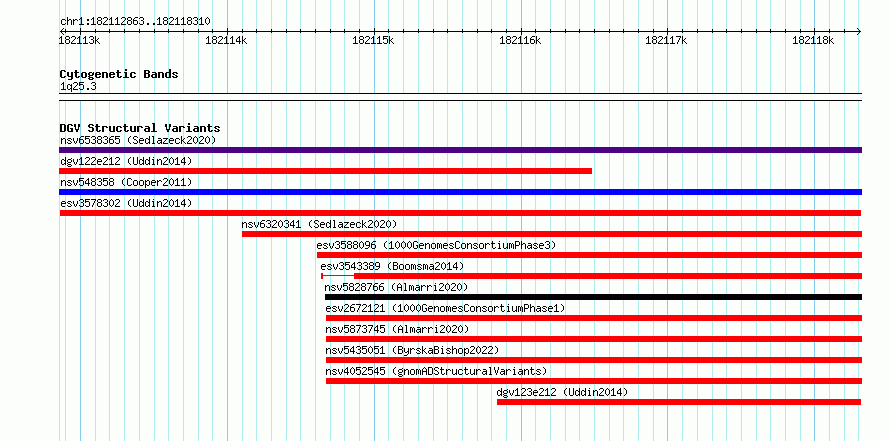Click the 182117k ruler tick label

pos(666,41)
